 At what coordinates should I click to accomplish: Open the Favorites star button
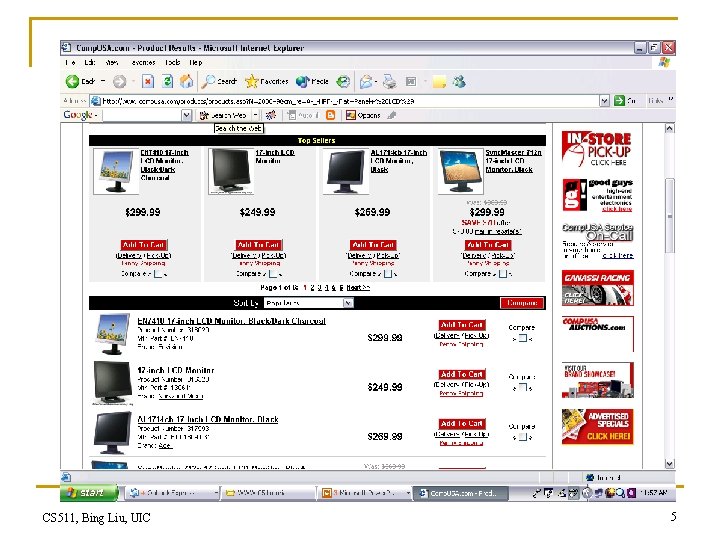pos(266,82)
